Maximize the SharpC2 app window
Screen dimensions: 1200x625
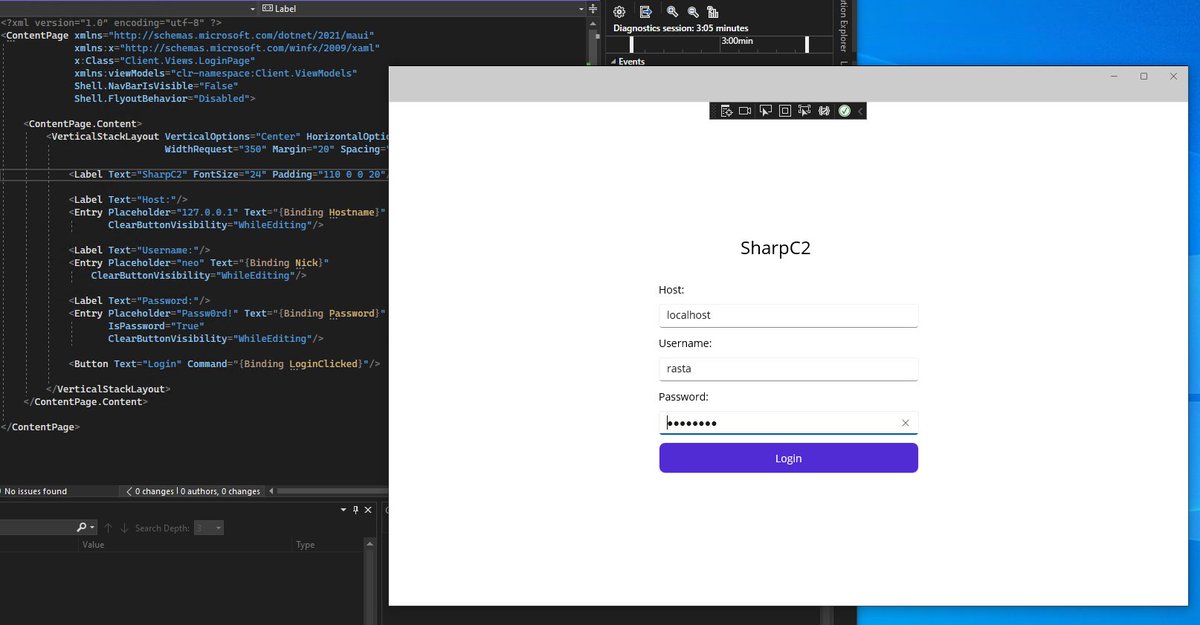[1144, 76]
